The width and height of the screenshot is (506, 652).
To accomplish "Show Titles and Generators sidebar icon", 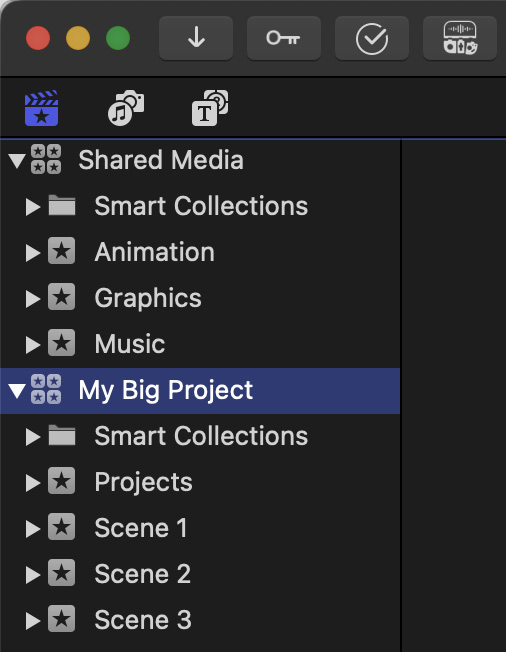I will tap(210, 108).
